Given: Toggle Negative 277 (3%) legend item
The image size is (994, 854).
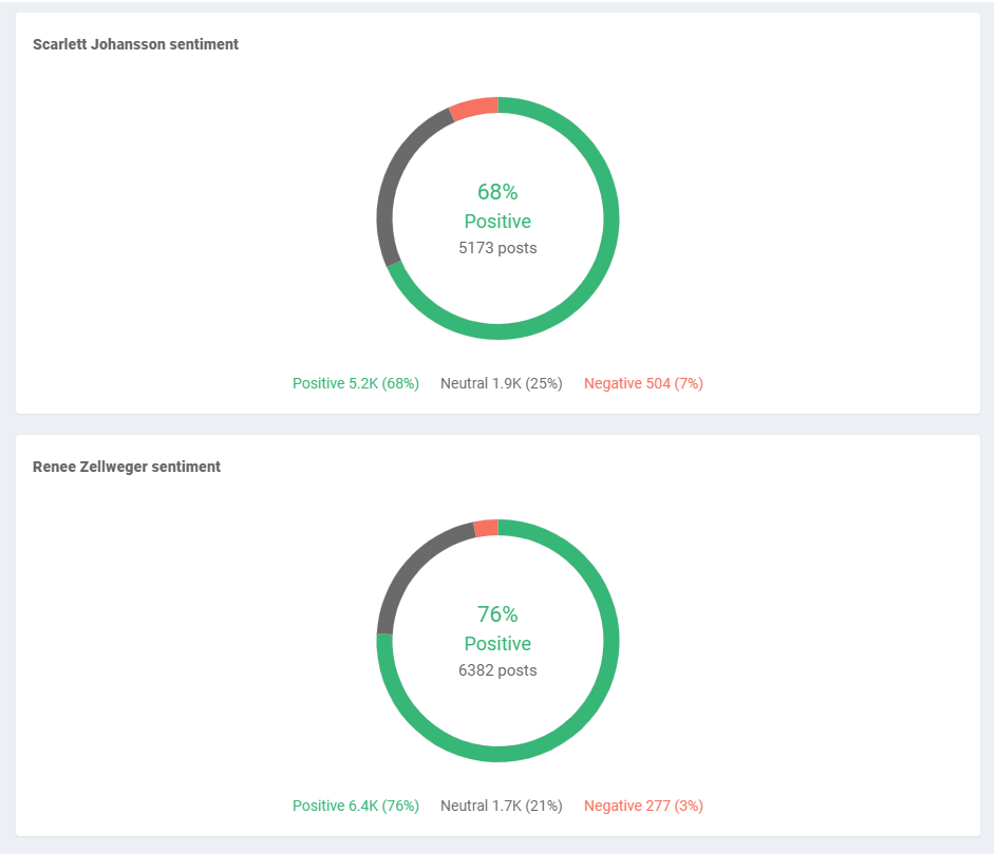Looking at the screenshot, I should coord(643,805).
